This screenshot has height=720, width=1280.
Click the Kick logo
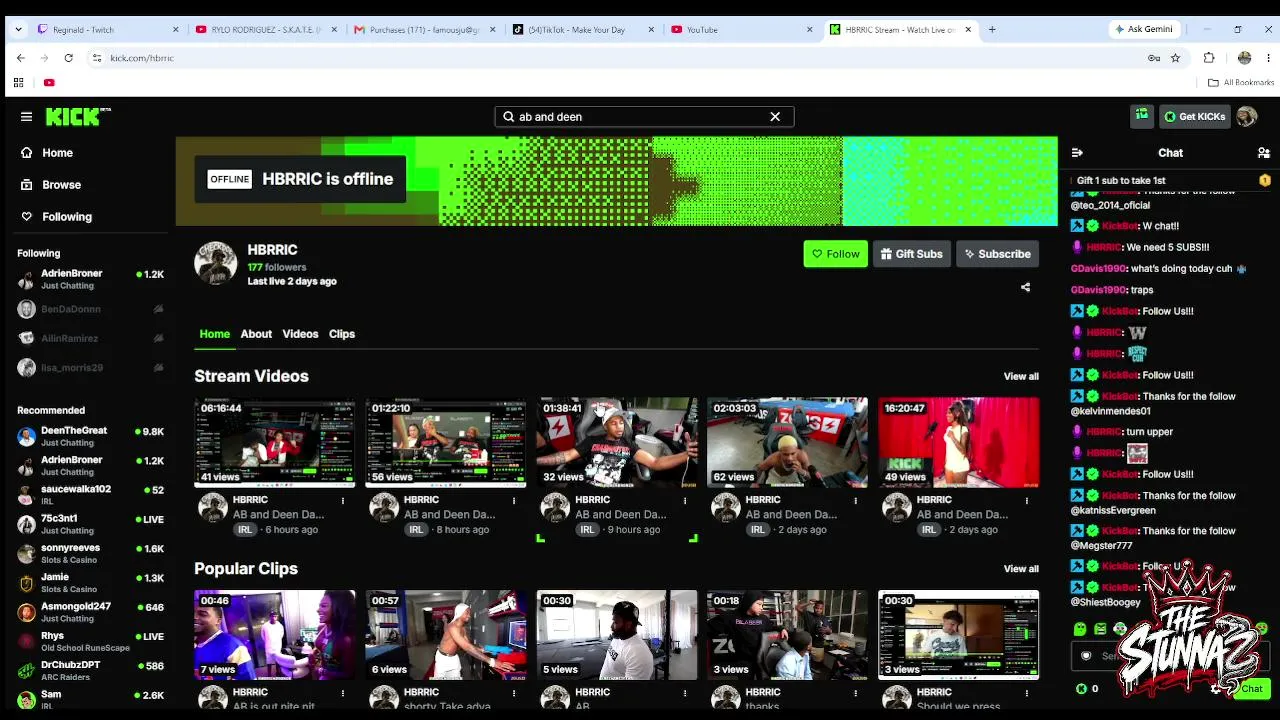tap(77, 117)
